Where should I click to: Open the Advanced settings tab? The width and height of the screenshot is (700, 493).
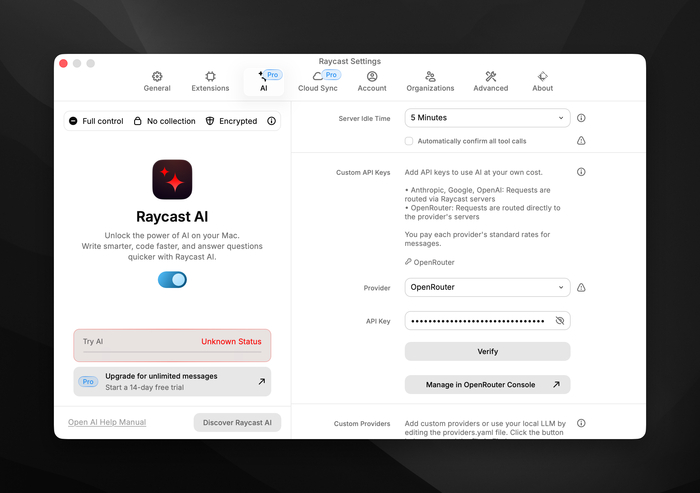[x=490, y=81]
